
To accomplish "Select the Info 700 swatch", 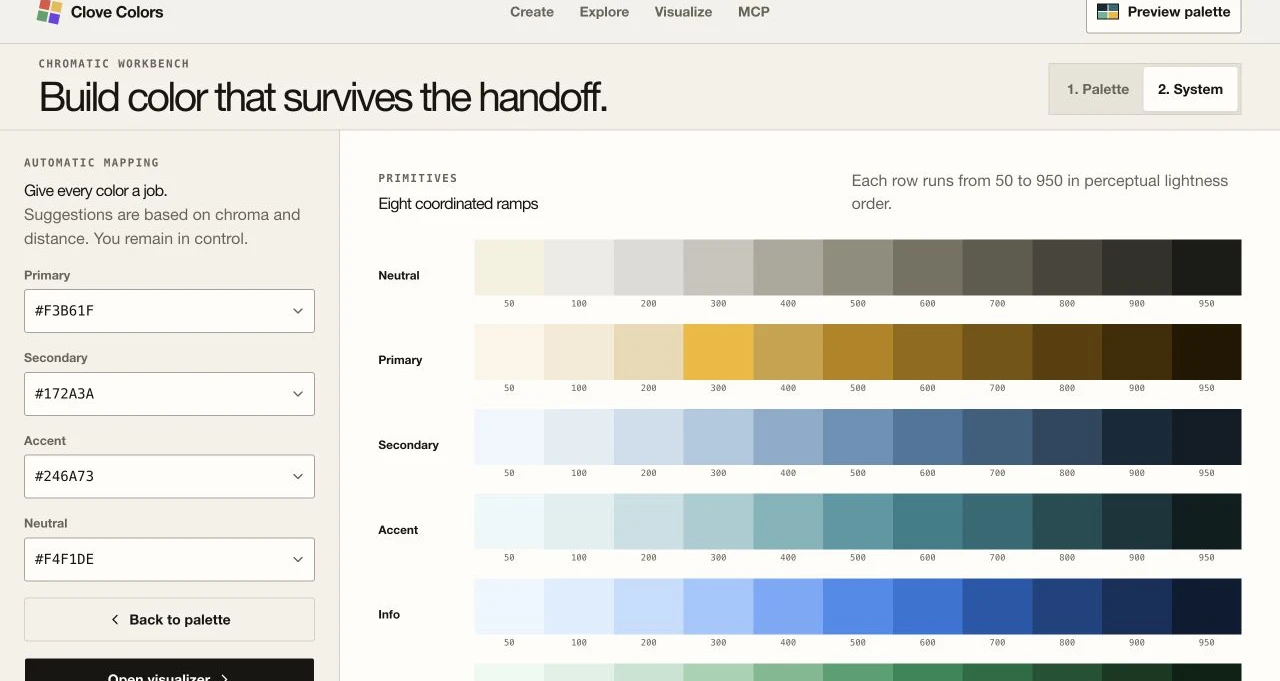I will 997,607.
